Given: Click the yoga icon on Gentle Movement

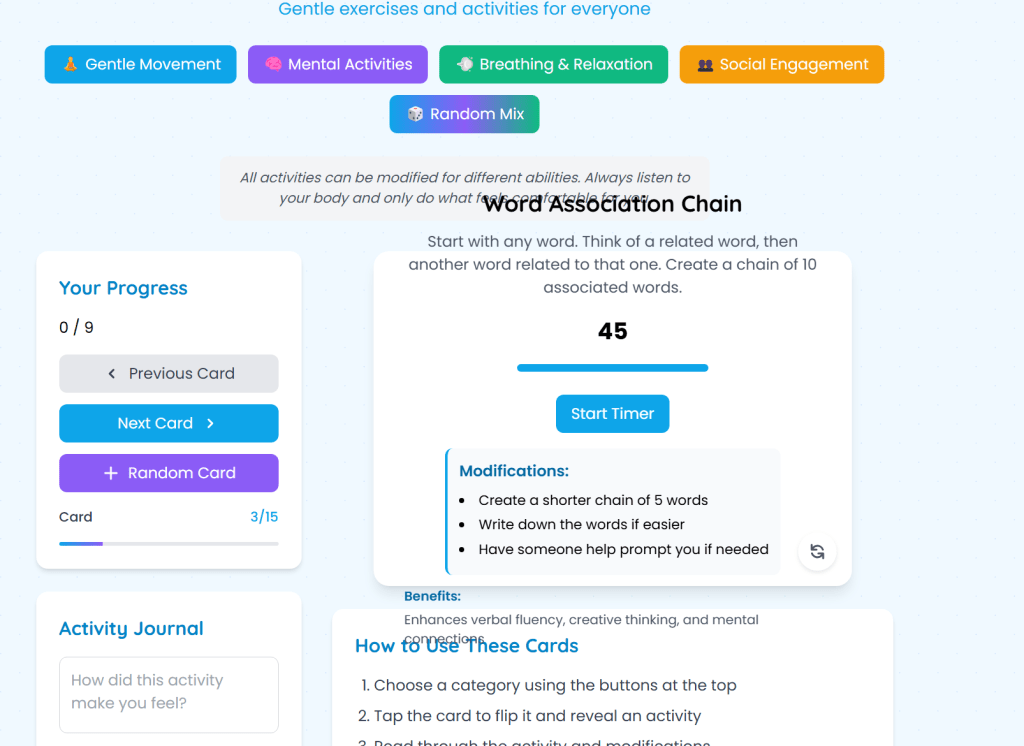Looking at the screenshot, I should pos(70,64).
